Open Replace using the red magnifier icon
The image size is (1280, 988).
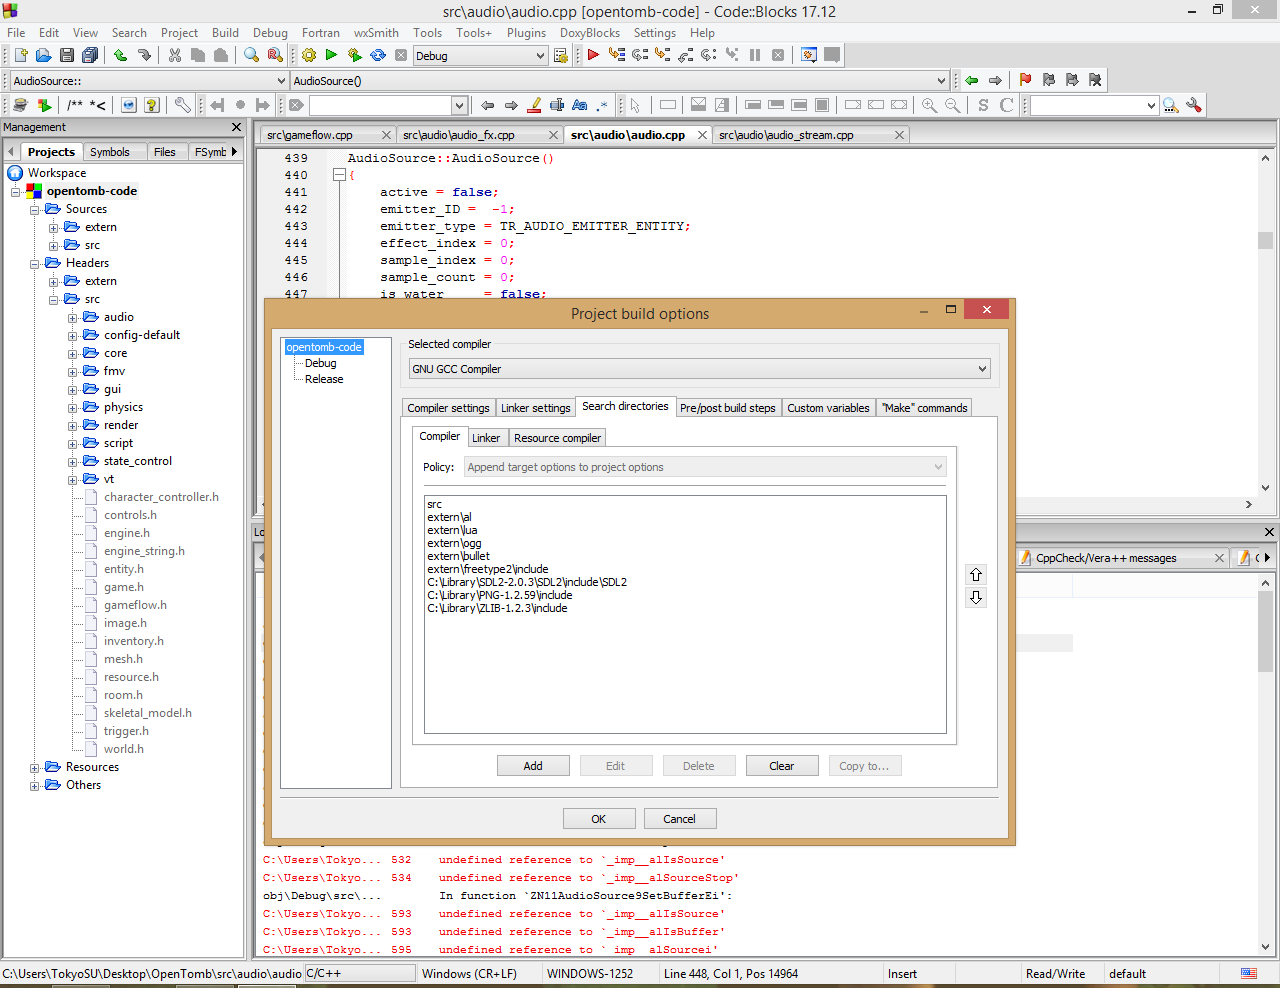pyautogui.click(x=275, y=55)
